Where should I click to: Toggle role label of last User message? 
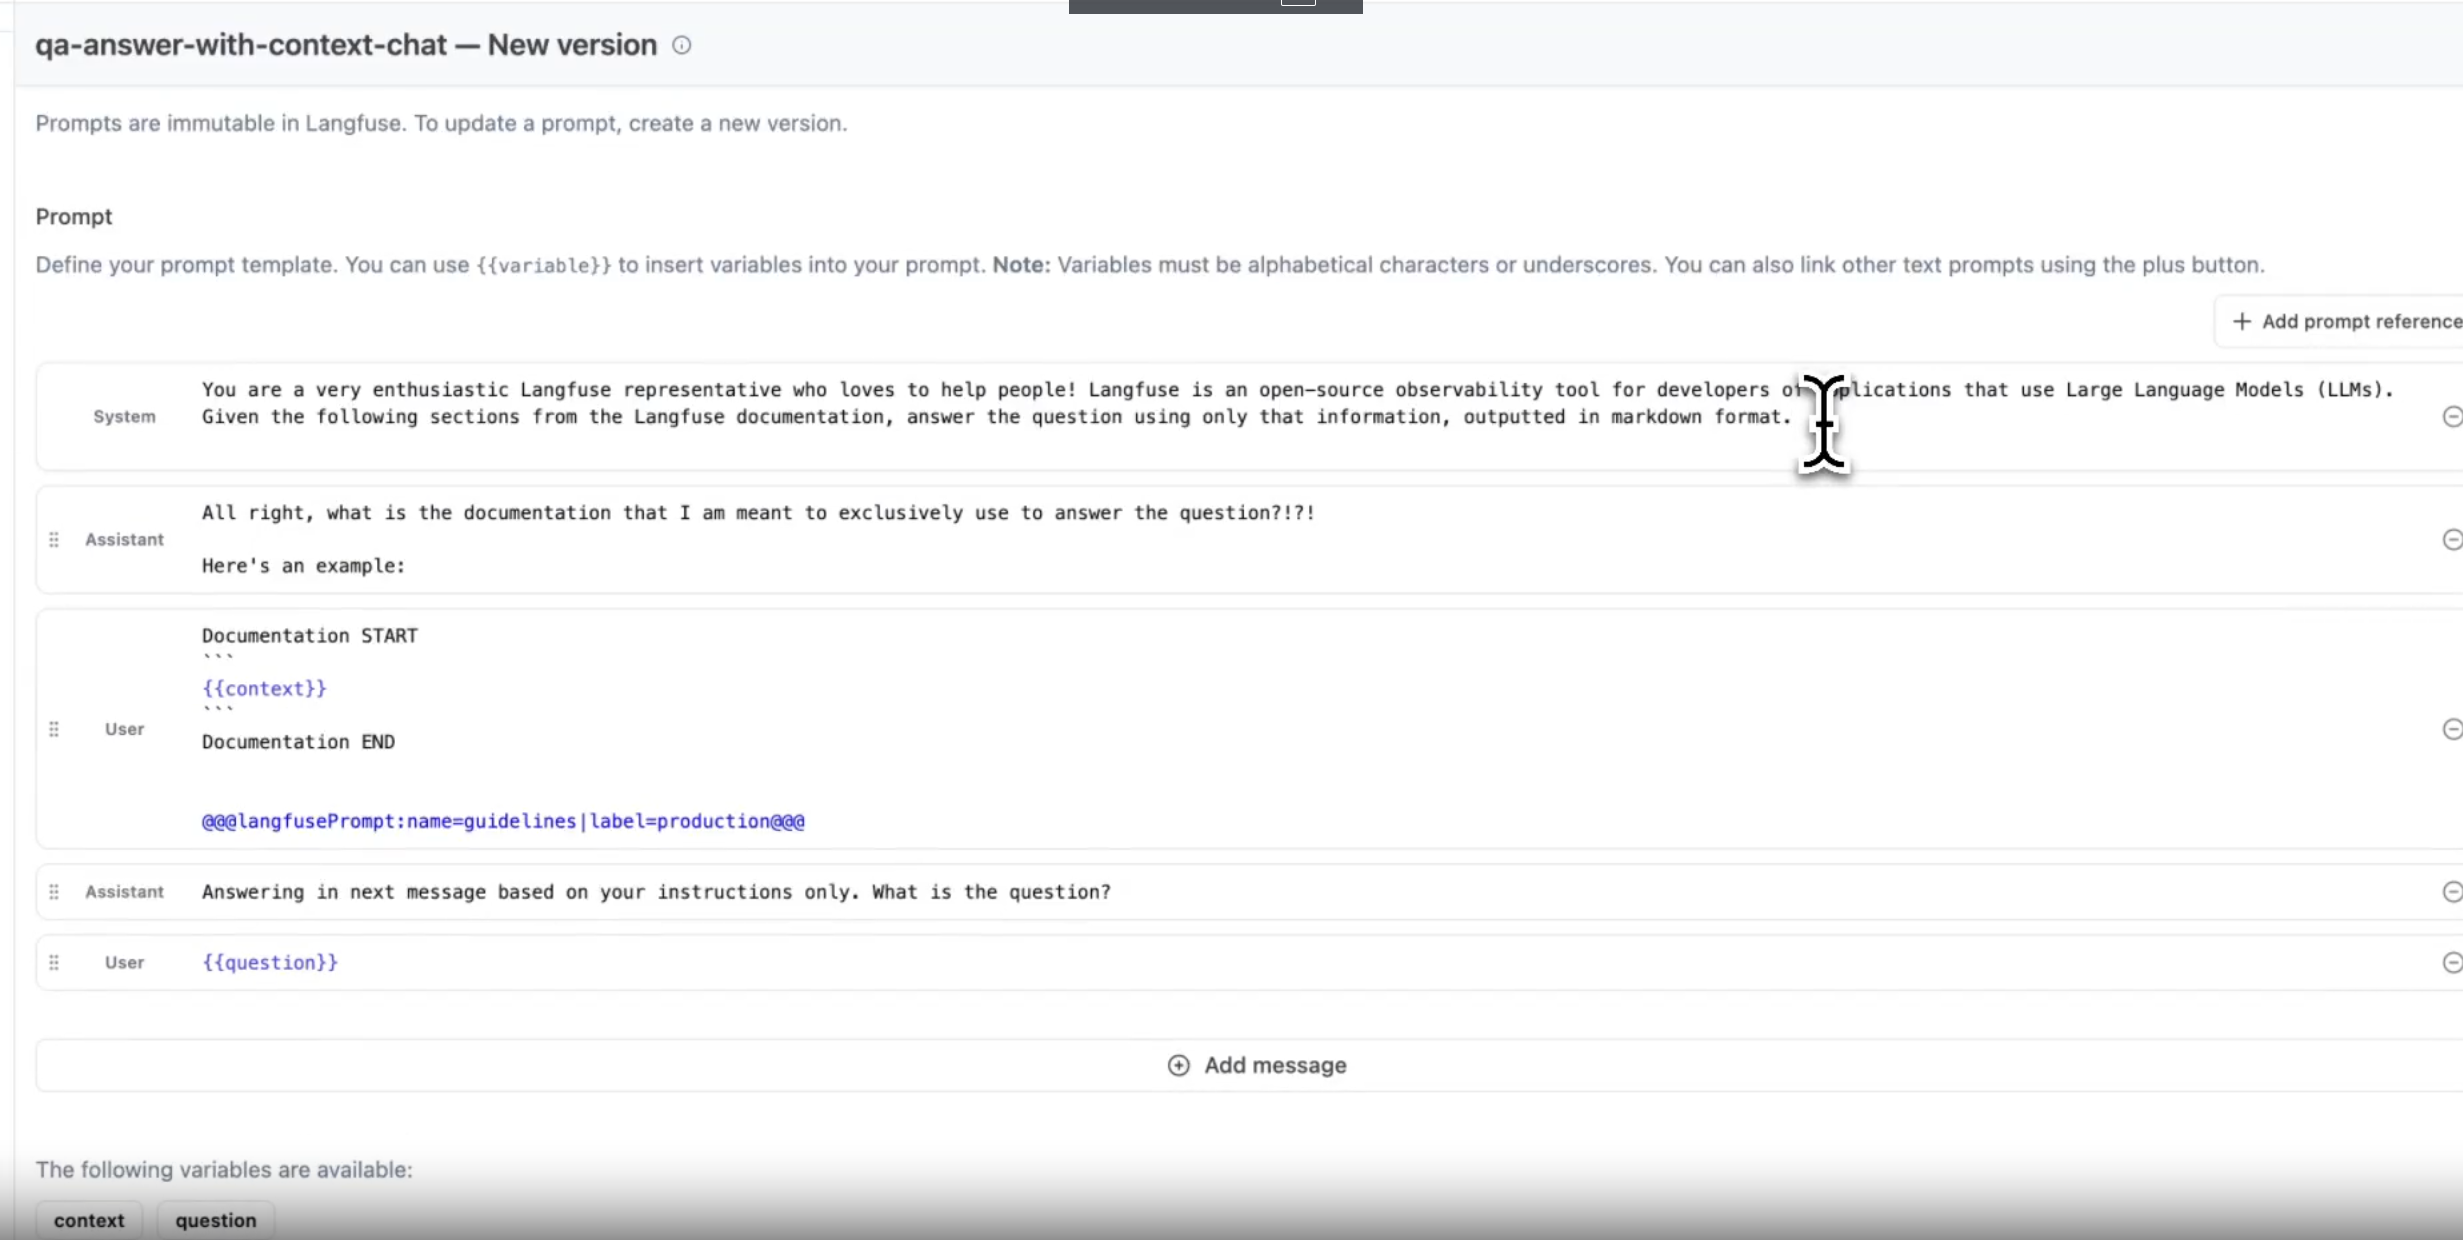(124, 962)
